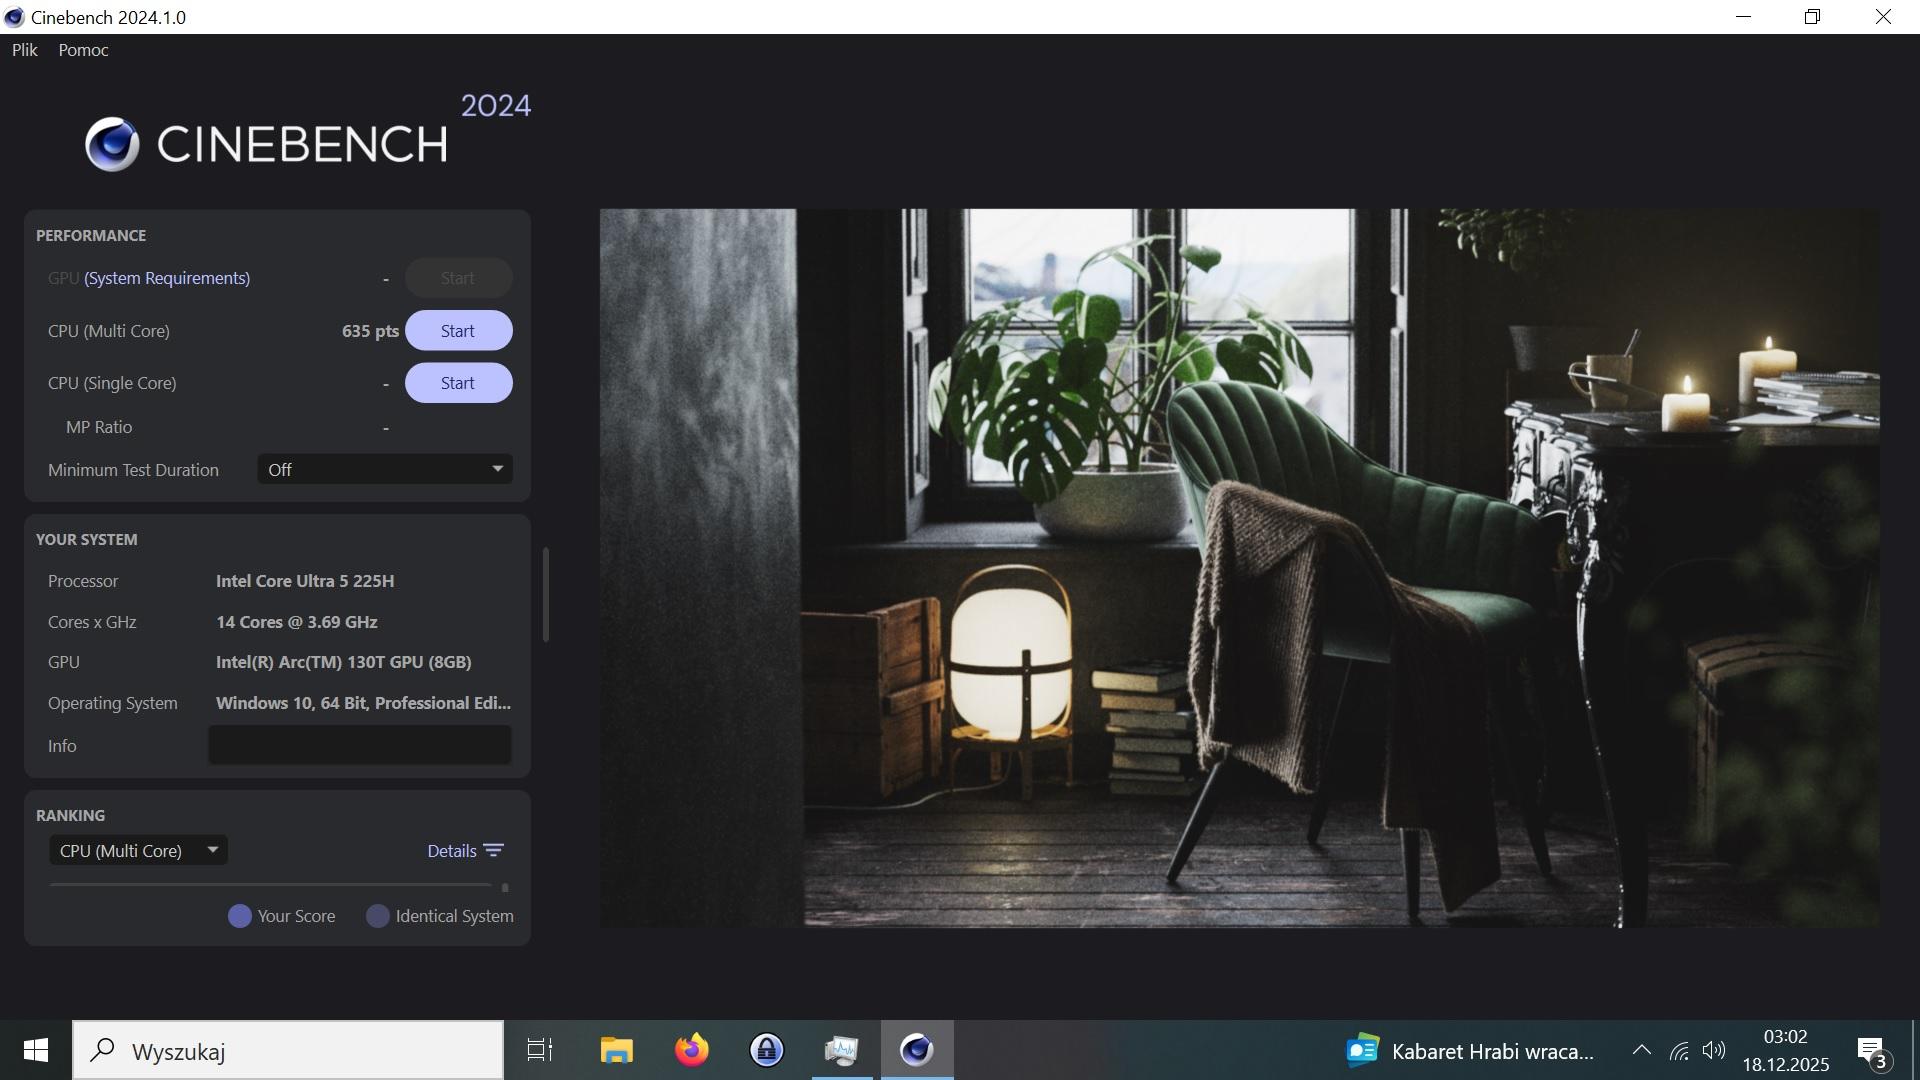Open the Plik menu
The height and width of the screenshot is (1080, 1920).
point(25,50)
